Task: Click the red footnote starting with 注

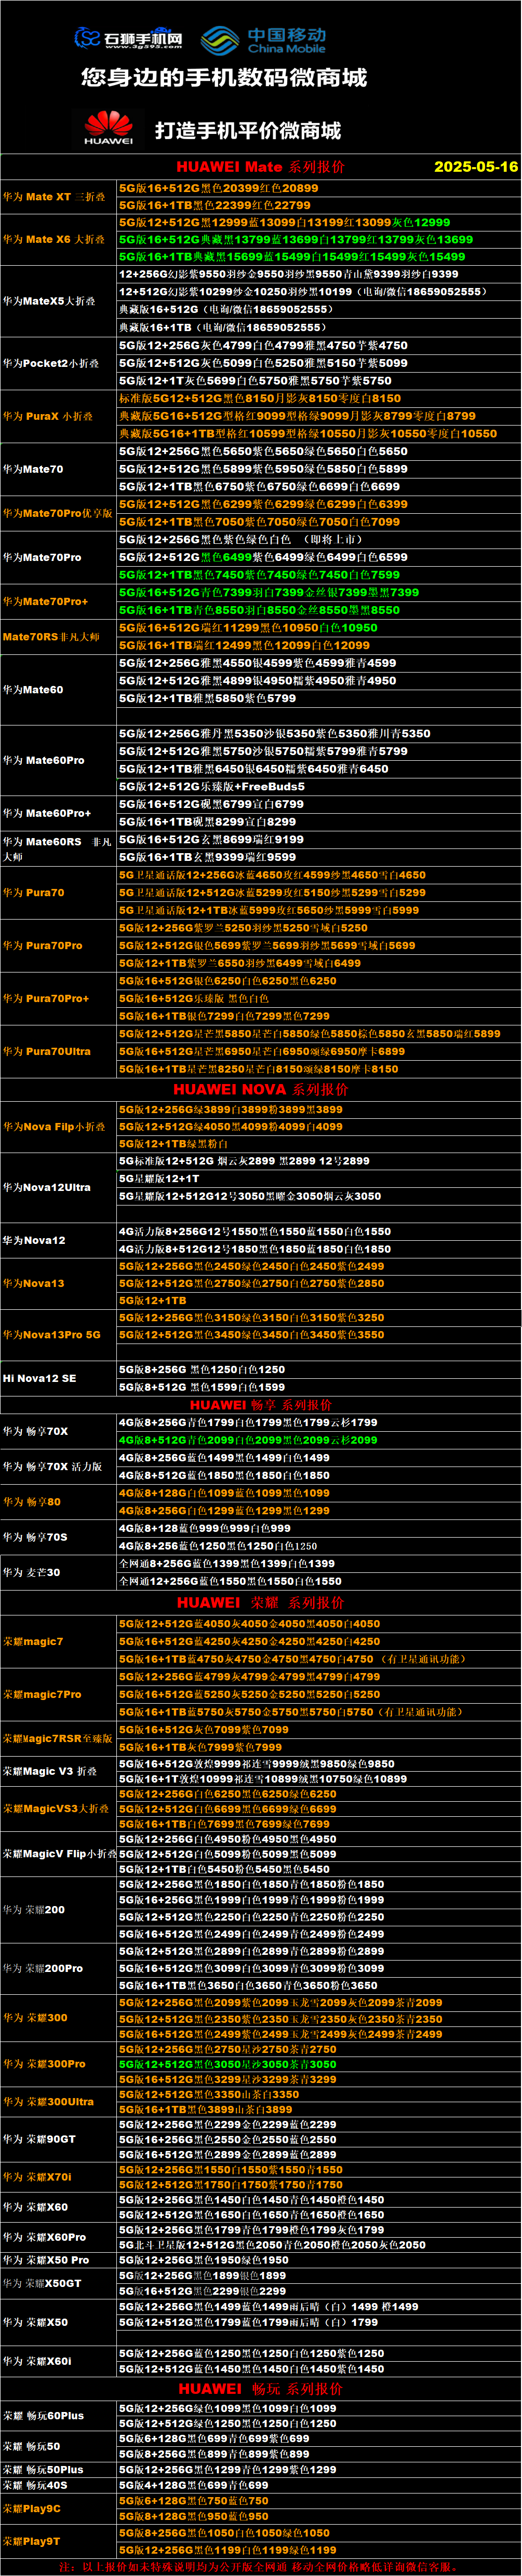Action: (x=258, y=2566)
